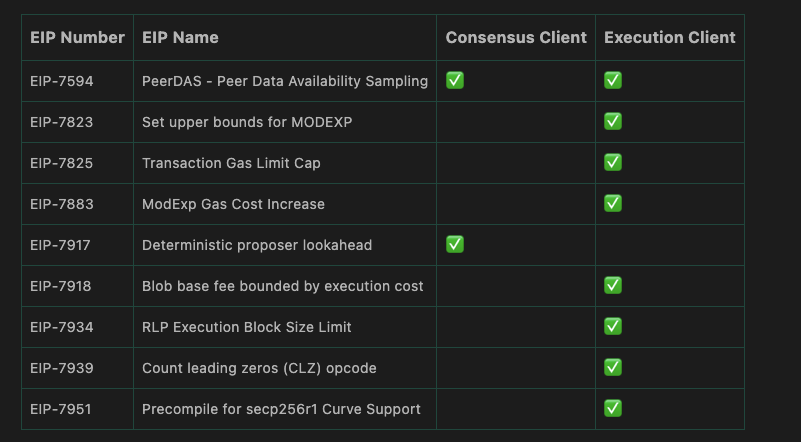Click the EIP Number column header

pyautogui.click(x=77, y=38)
